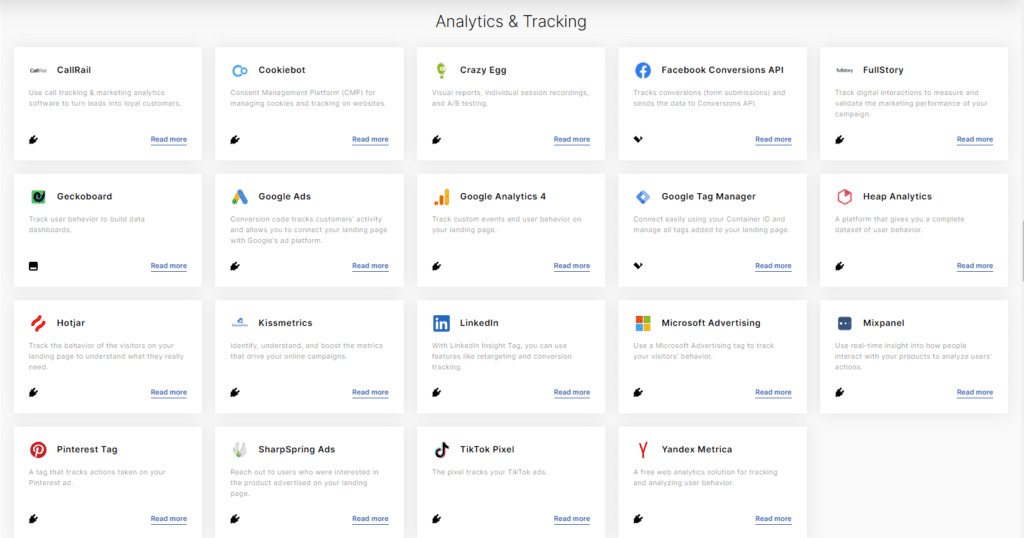This screenshot has width=1024, height=538.
Task: Click the Hotjar logo icon
Action: [39, 323]
